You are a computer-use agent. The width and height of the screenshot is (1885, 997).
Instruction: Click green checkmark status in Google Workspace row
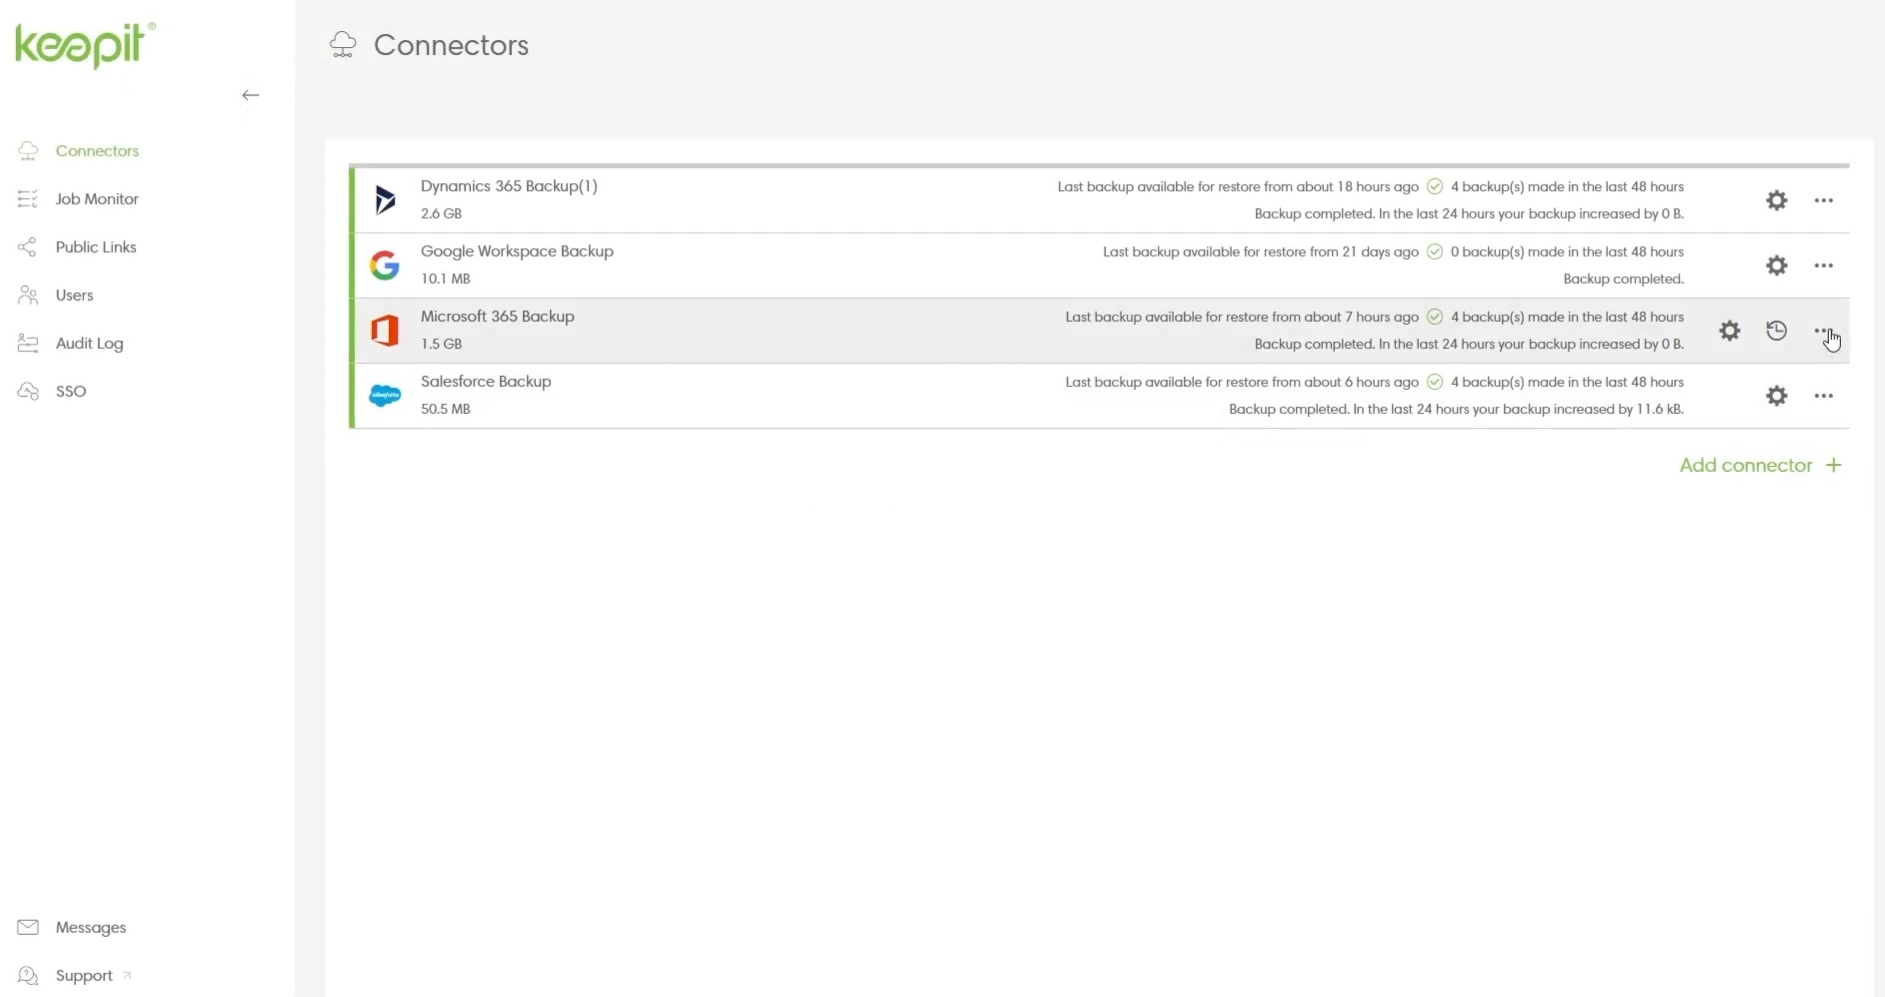[1434, 251]
